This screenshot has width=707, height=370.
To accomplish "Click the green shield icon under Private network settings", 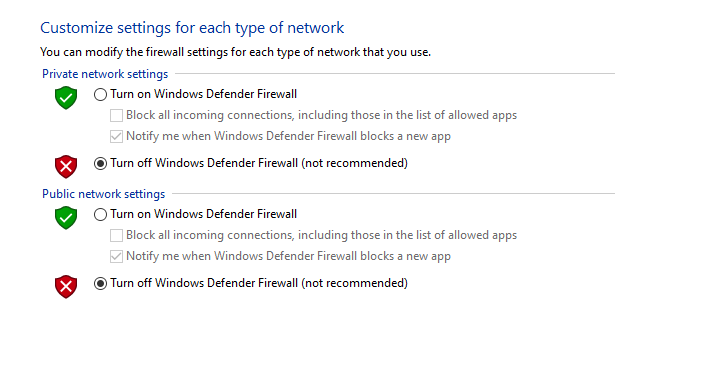I will (66, 97).
